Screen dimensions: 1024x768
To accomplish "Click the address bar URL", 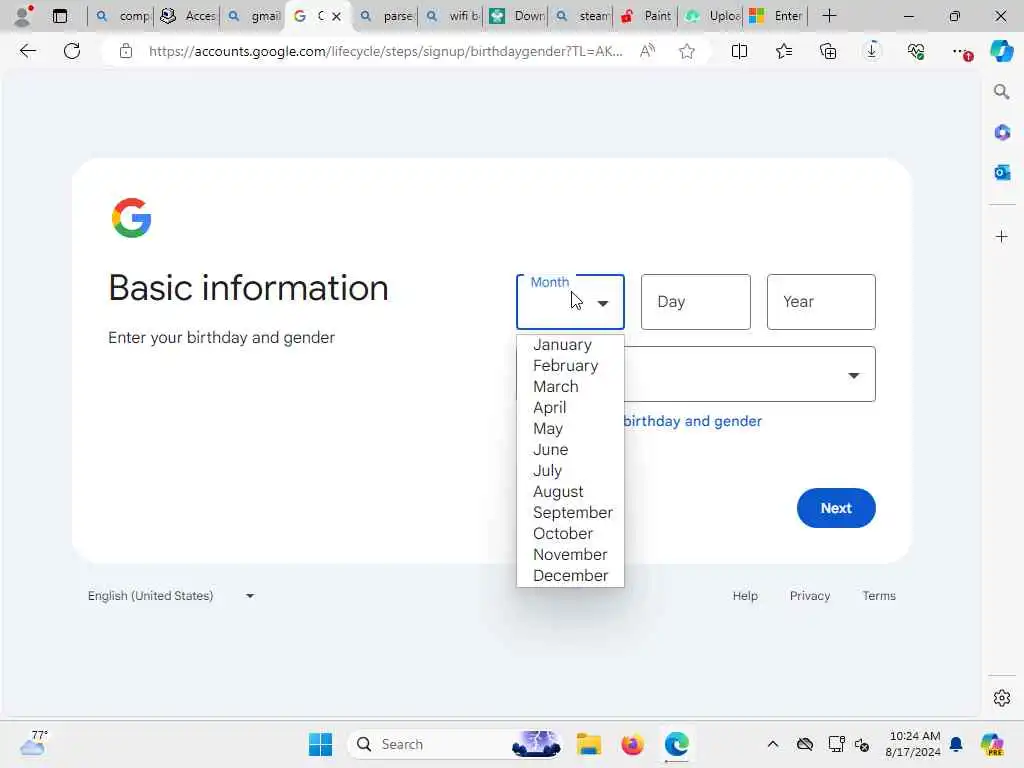I will click(x=385, y=51).
